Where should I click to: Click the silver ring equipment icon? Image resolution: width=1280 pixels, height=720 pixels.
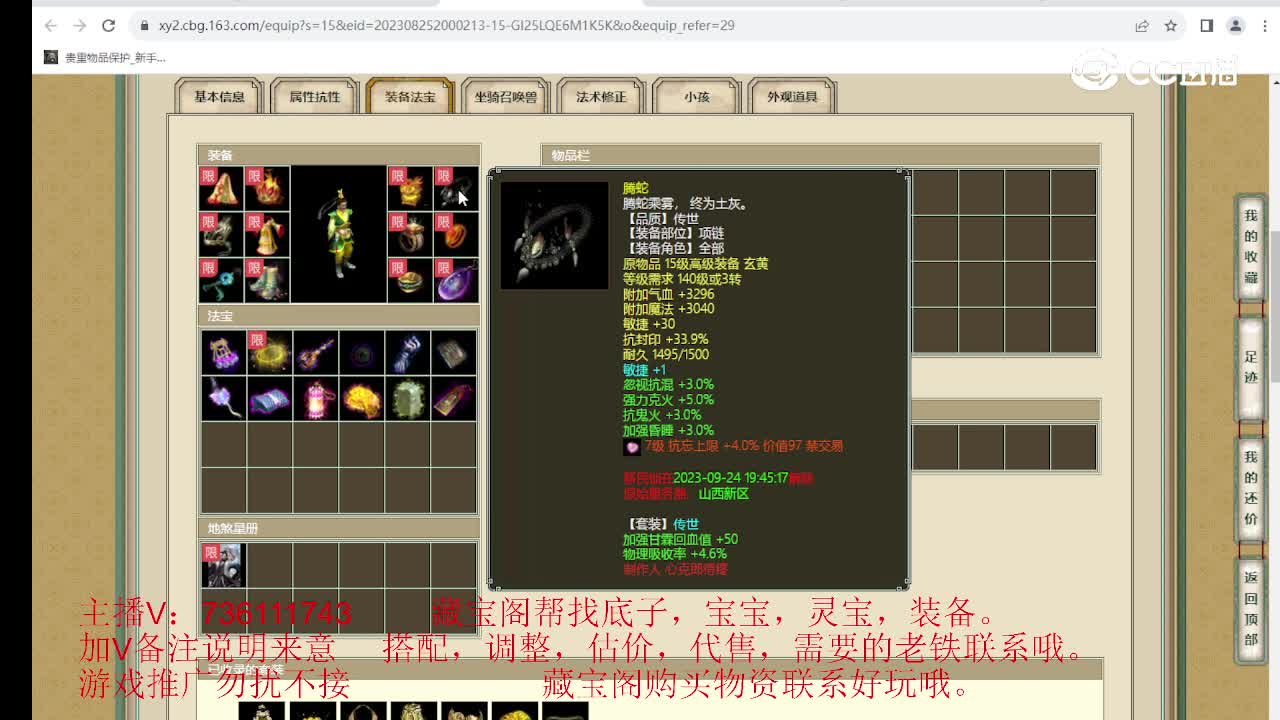click(410, 234)
